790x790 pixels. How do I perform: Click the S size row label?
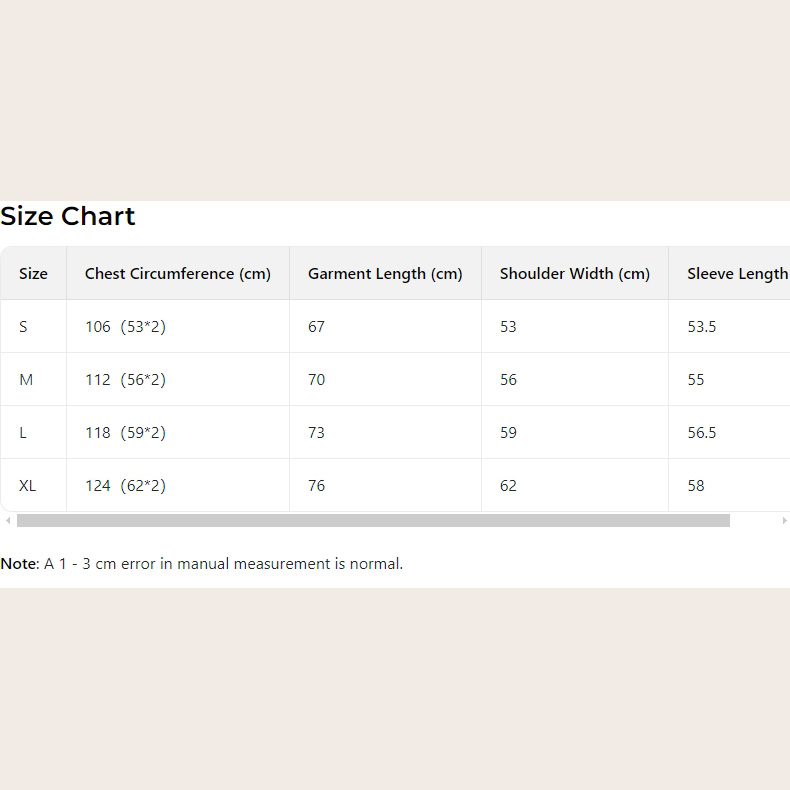pos(23,327)
